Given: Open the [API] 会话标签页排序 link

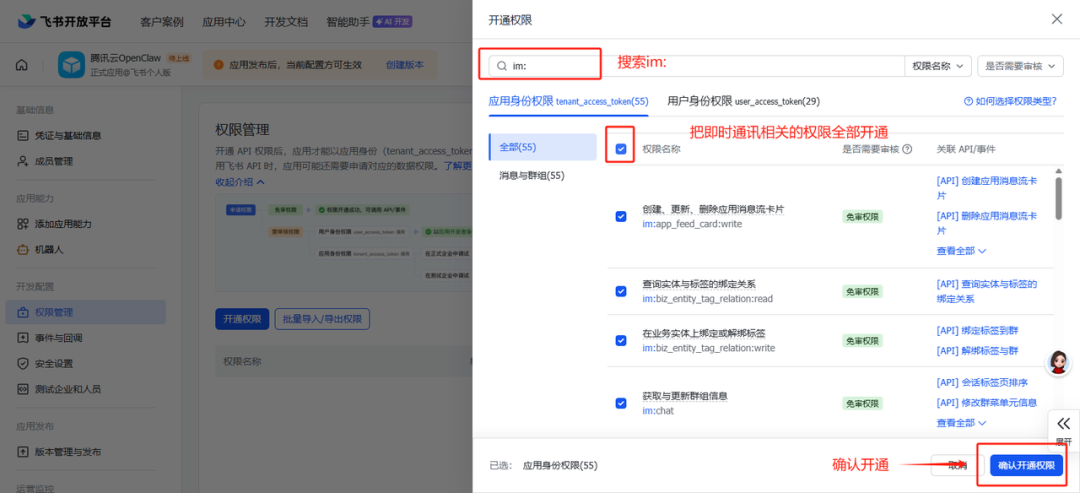Looking at the screenshot, I should pos(982,382).
